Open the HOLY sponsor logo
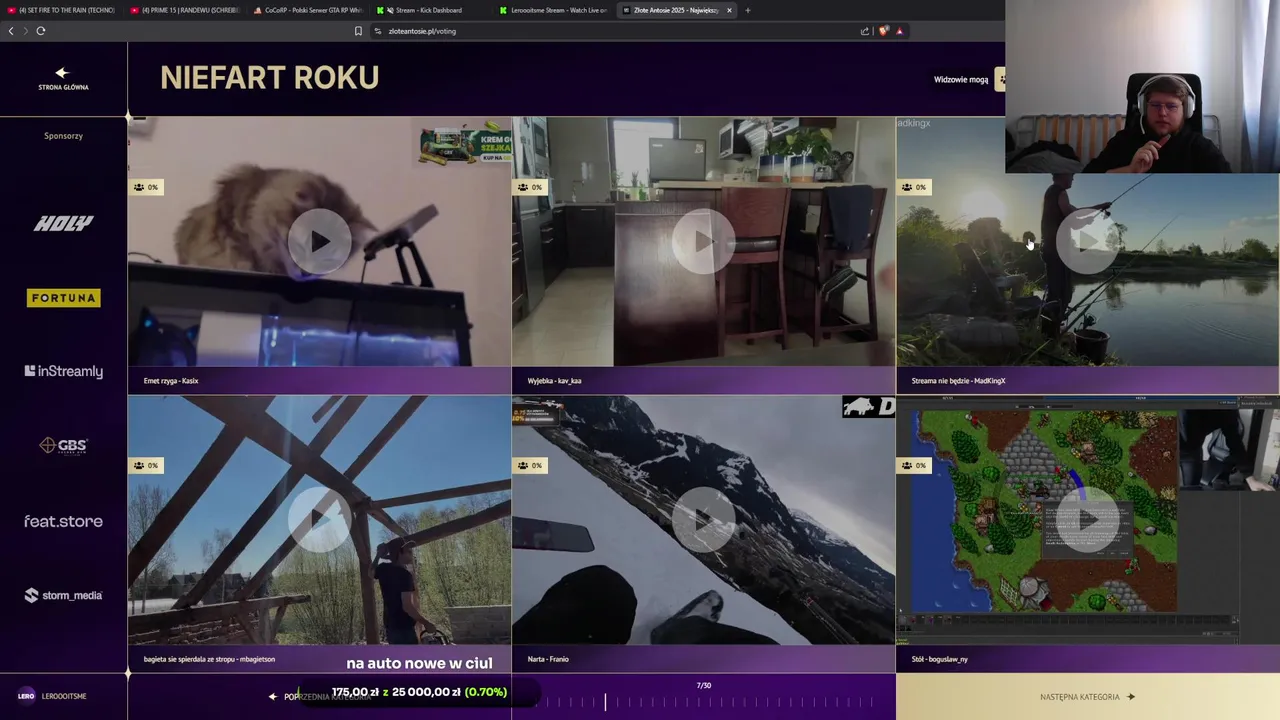This screenshot has width=1280, height=720. click(63, 223)
